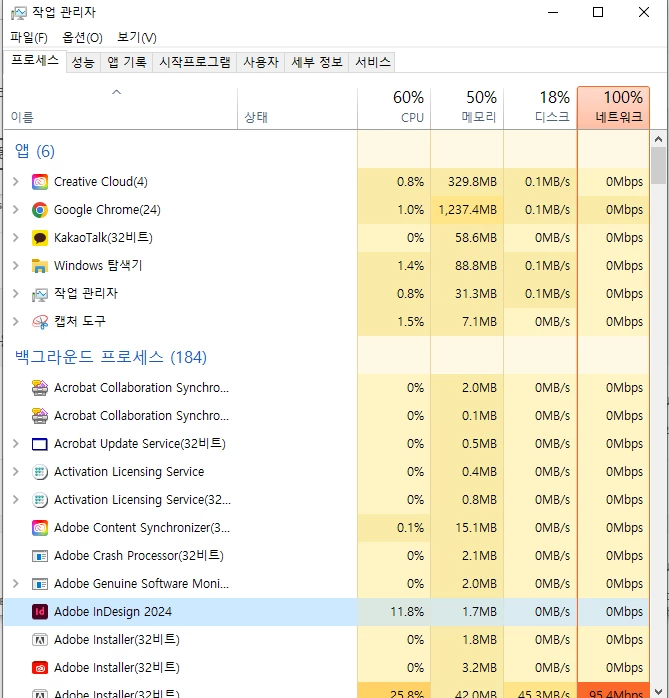
Task: Open the 옵션(O) menu
Action: [x=82, y=37]
